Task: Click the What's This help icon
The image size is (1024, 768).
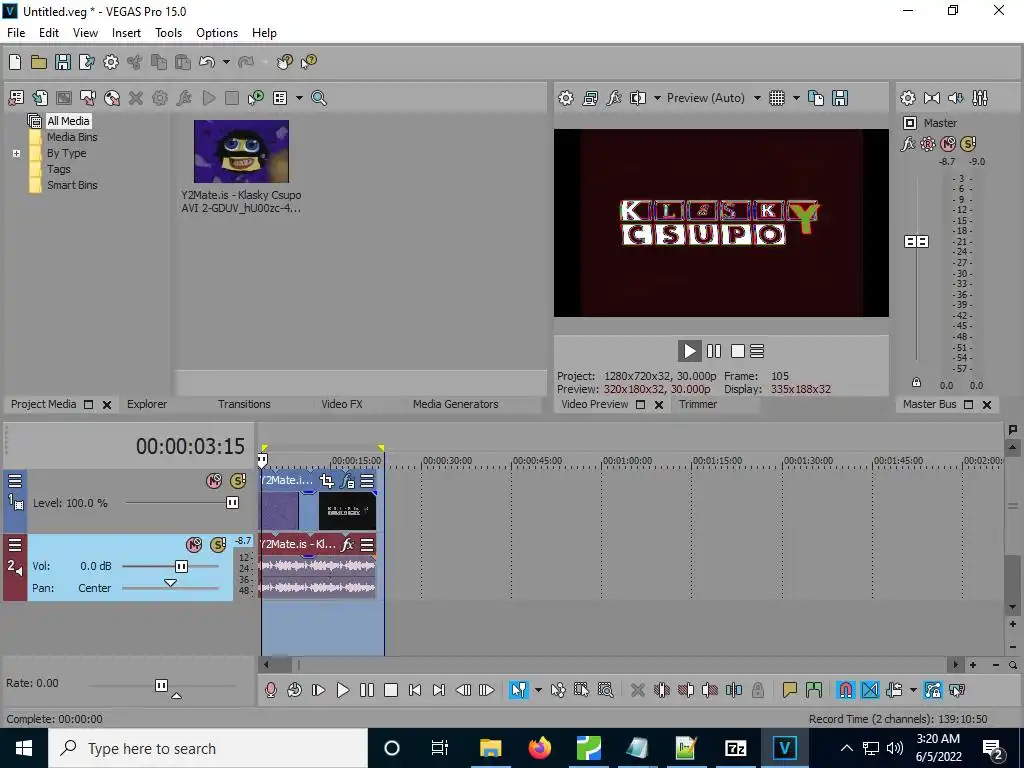Action: pos(308,62)
